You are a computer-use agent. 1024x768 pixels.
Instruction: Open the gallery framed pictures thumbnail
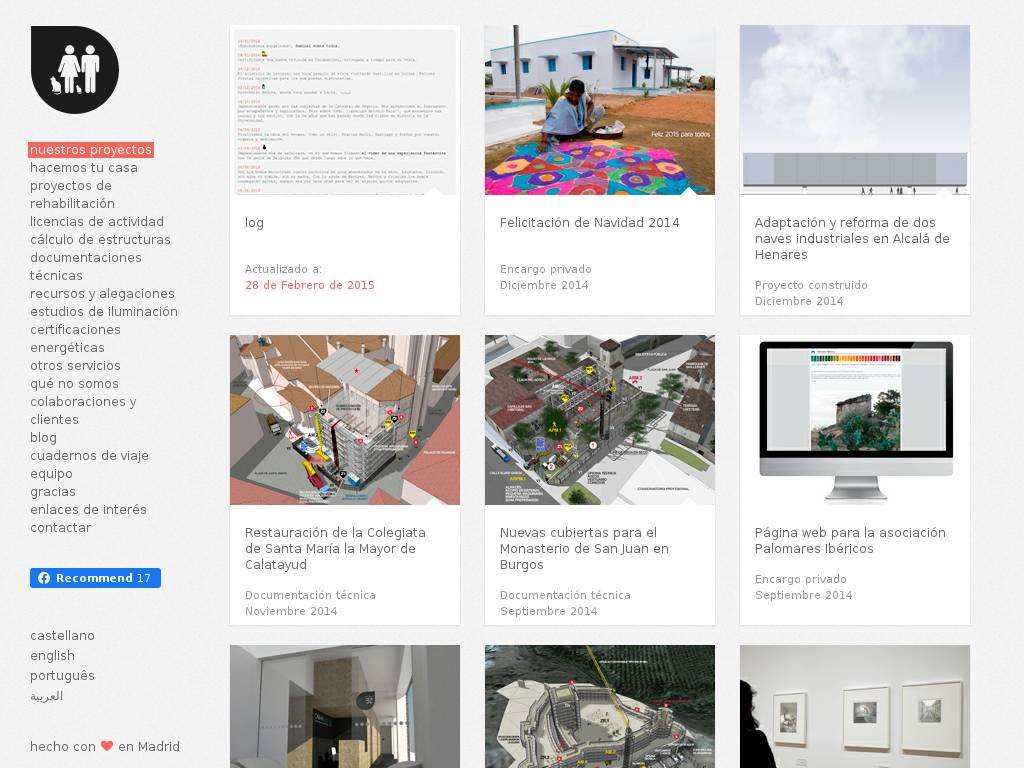coord(855,706)
